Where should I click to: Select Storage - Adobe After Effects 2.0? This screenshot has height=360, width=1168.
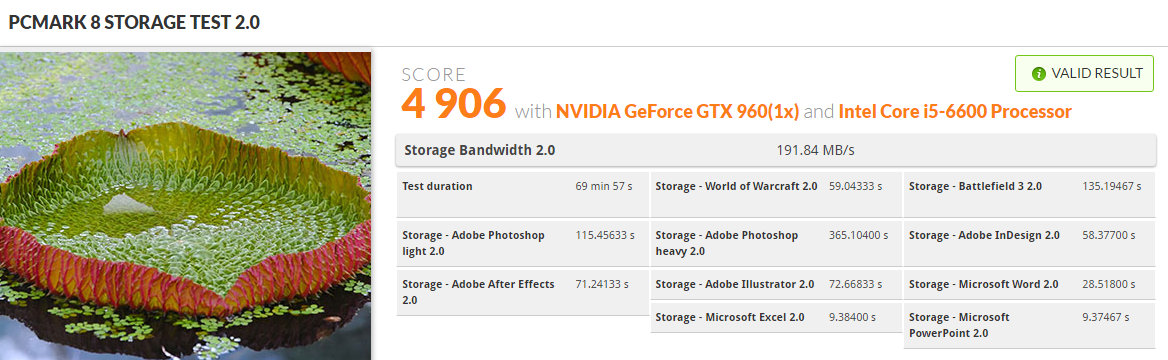coord(522,292)
